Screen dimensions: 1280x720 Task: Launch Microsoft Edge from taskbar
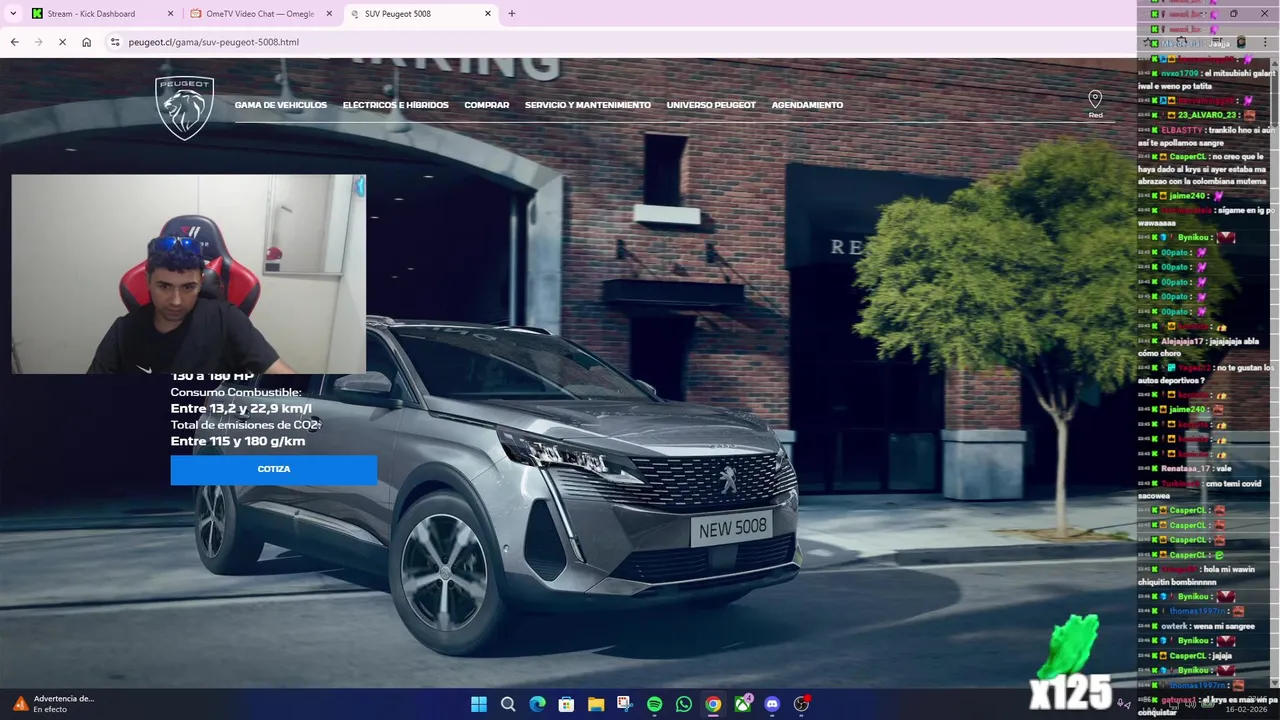tap(537, 704)
